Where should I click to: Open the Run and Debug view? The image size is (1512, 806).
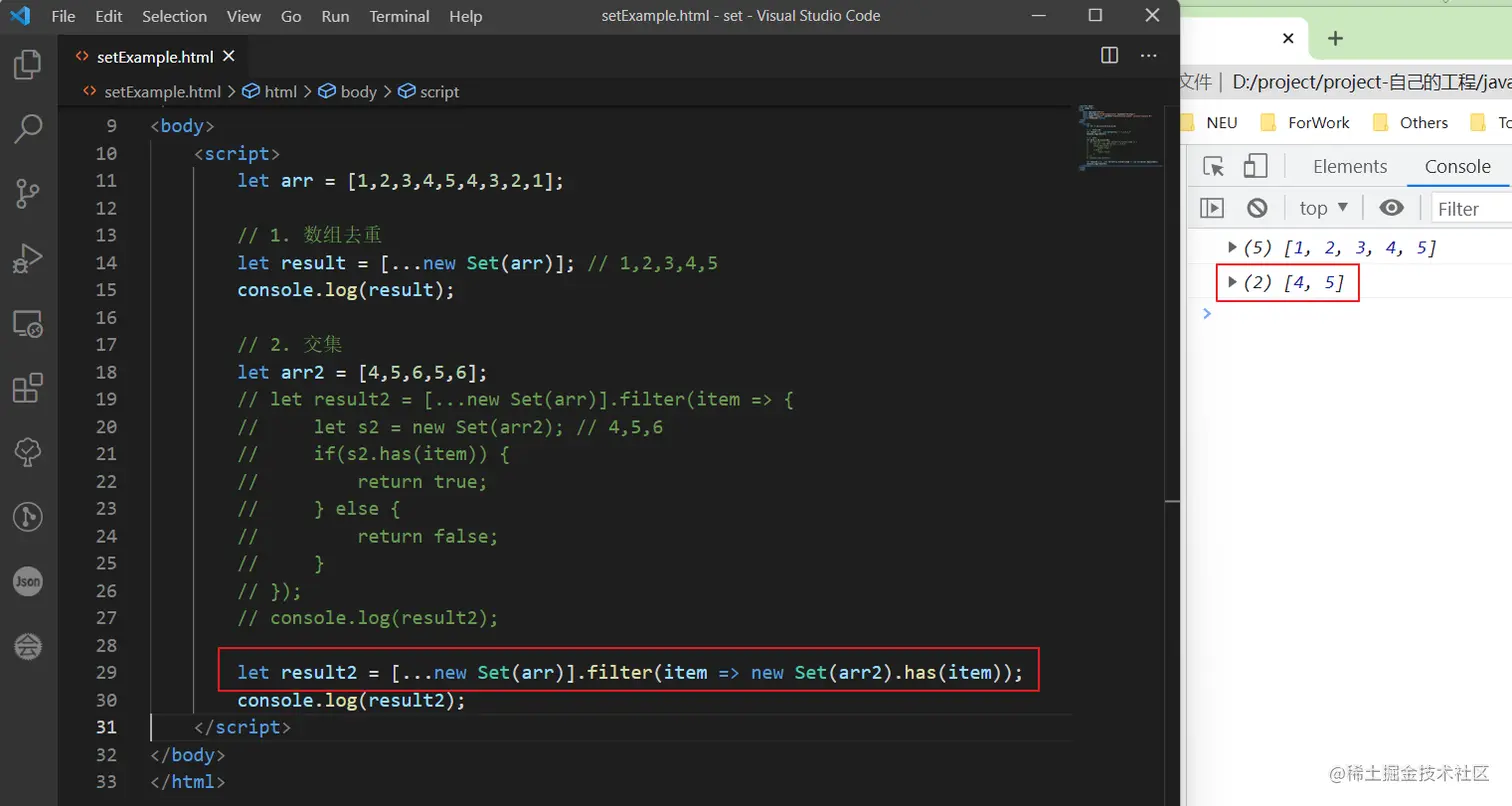[x=28, y=257]
